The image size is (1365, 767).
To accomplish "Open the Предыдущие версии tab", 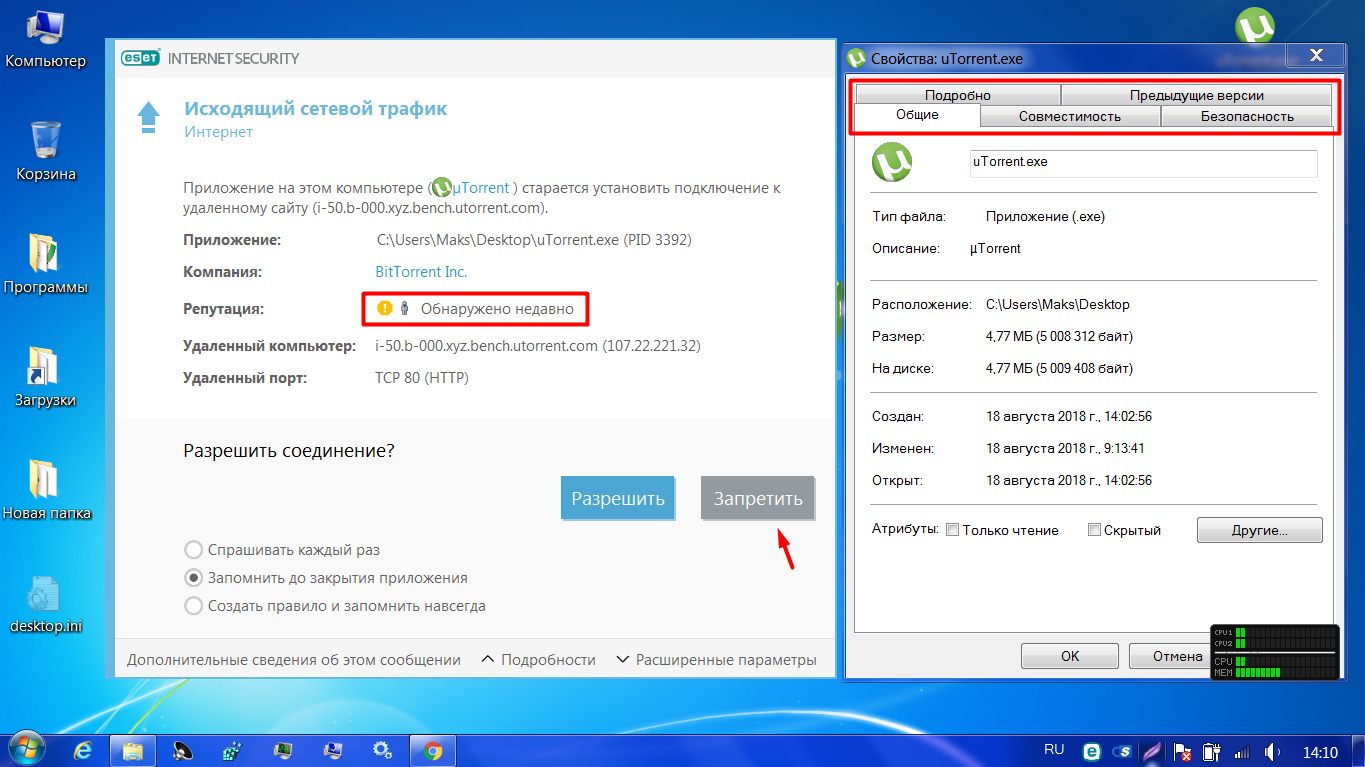I will [x=1196, y=96].
